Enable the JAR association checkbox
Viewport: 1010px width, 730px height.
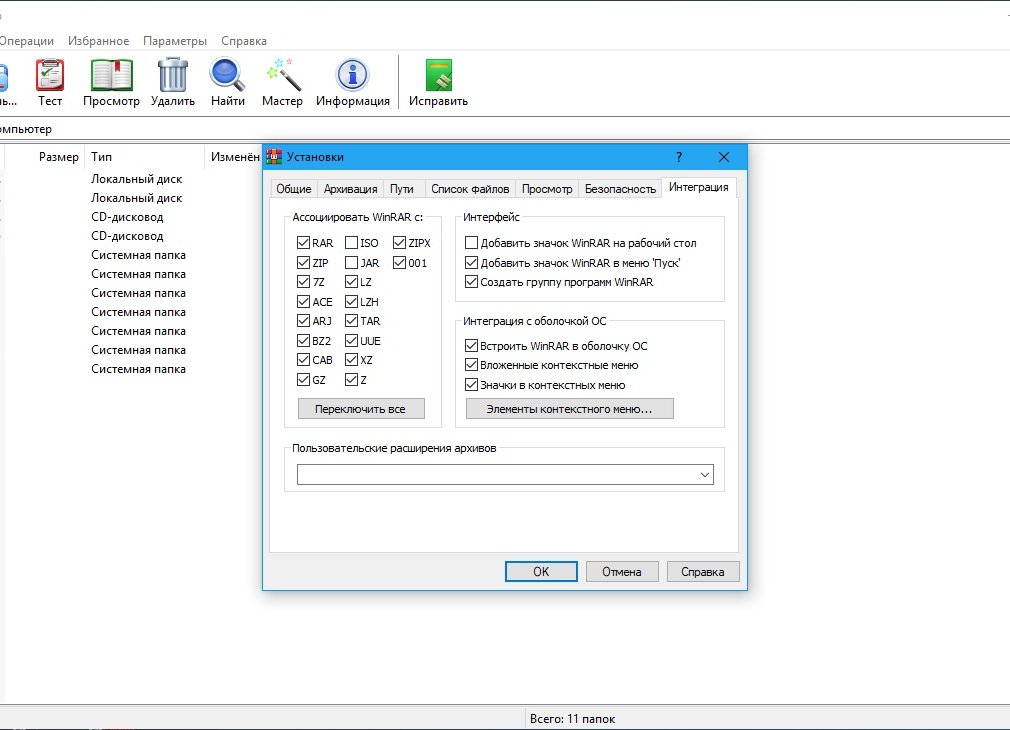click(x=351, y=263)
